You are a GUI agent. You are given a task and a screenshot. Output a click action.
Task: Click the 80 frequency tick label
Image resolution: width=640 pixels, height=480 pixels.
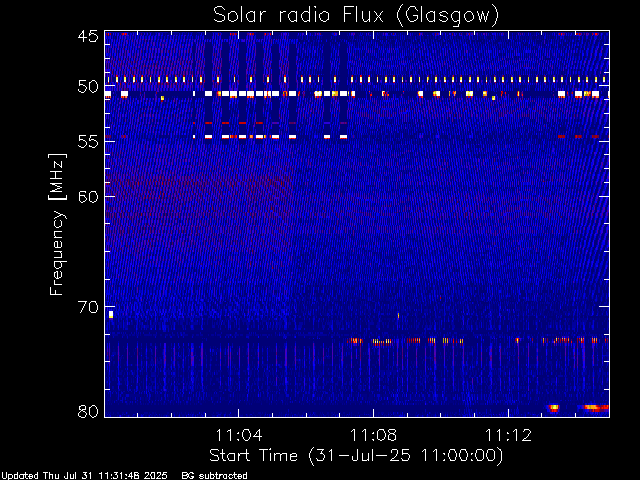click(88, 411)
